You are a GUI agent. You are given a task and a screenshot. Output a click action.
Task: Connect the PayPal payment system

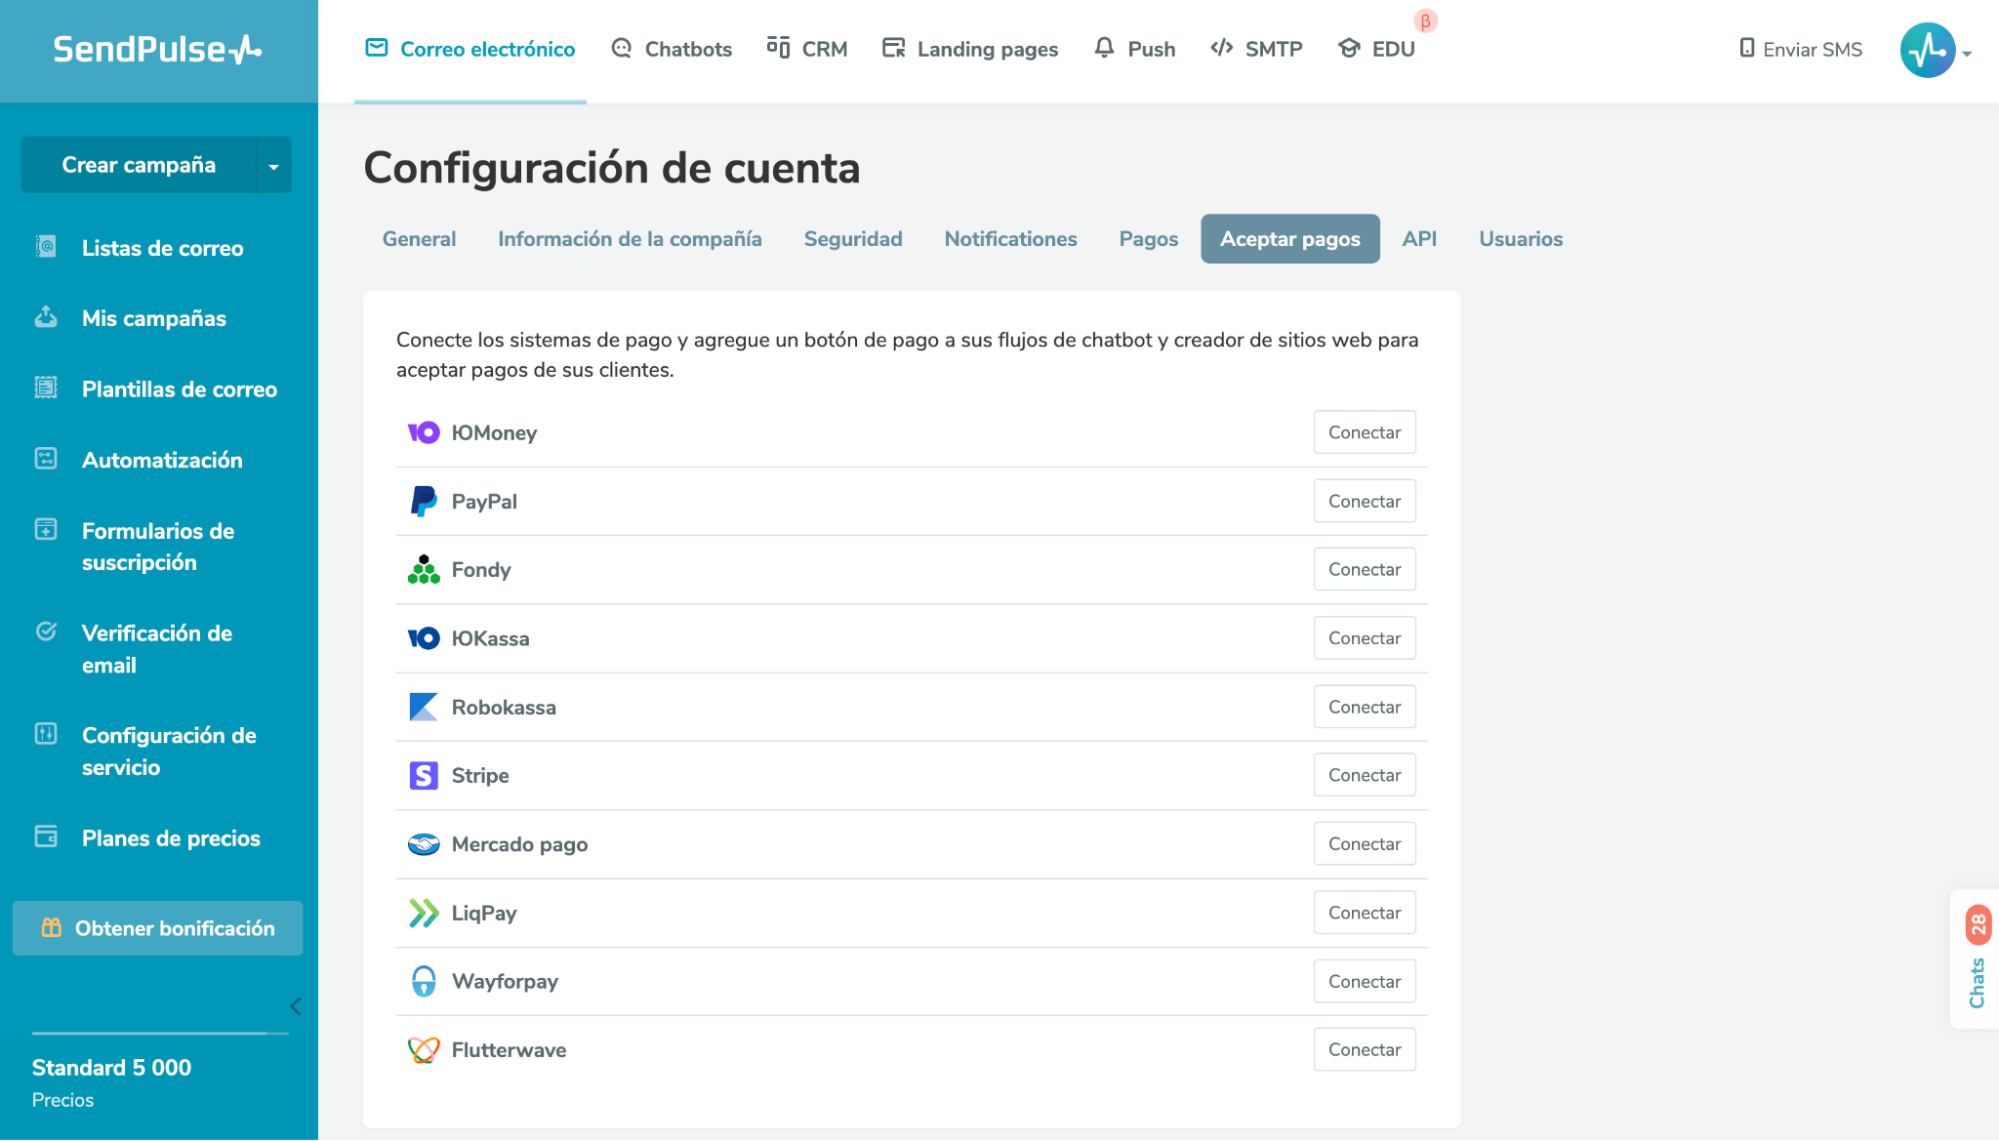coord(1364,501)
